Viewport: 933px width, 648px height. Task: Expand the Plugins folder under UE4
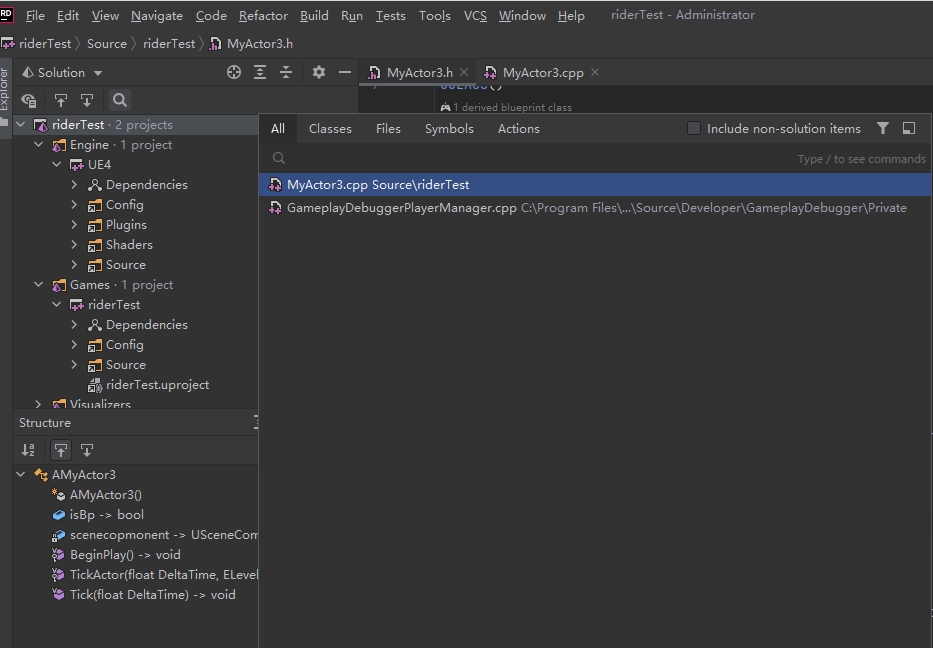click(74, 225)
